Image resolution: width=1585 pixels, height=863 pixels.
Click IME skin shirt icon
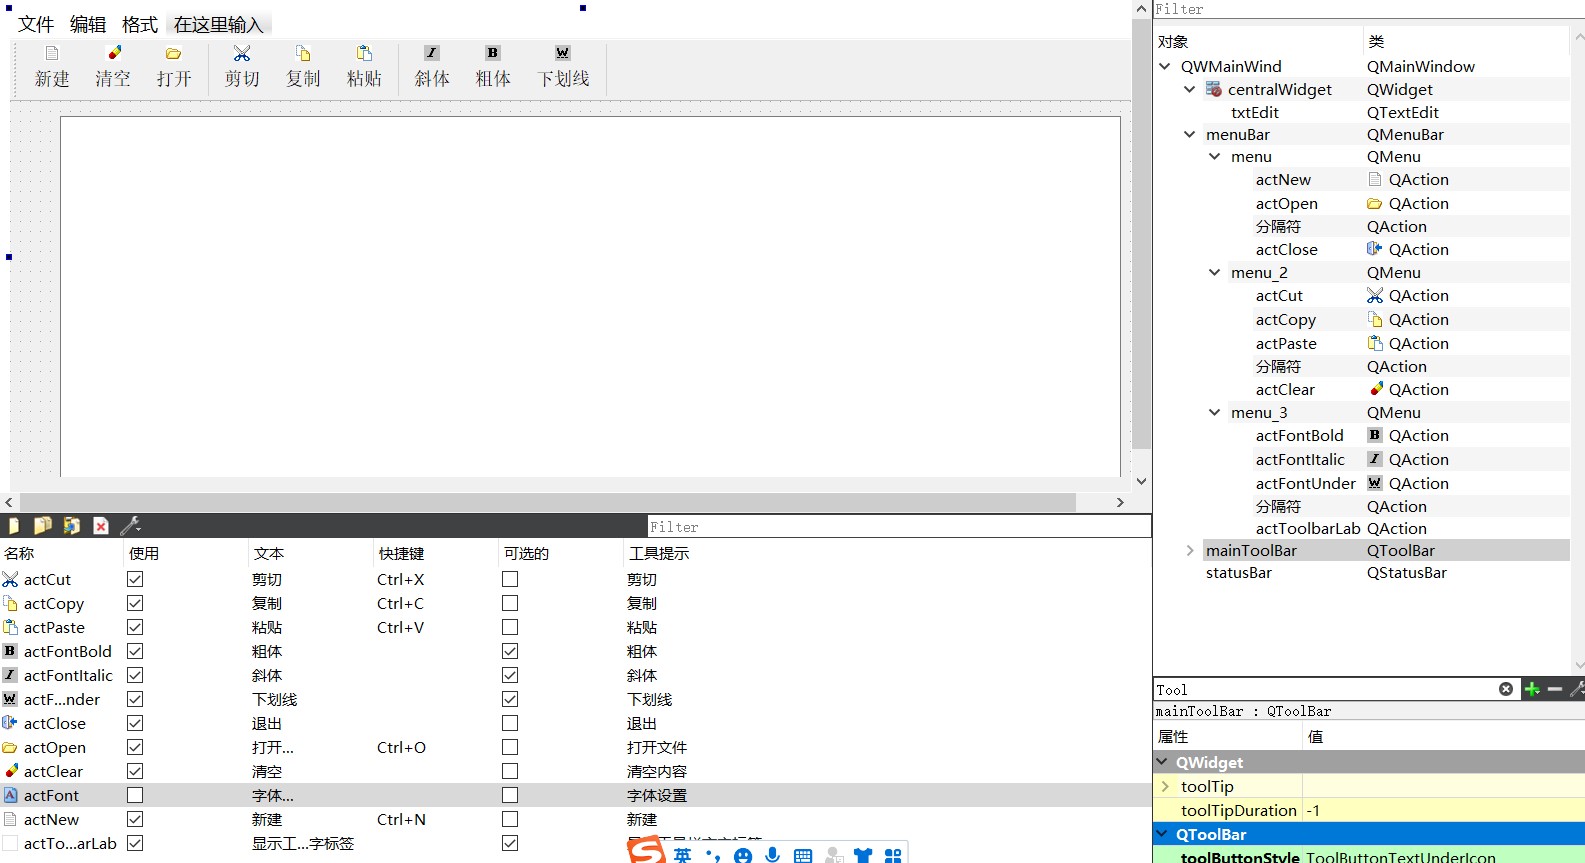point(863,856)
